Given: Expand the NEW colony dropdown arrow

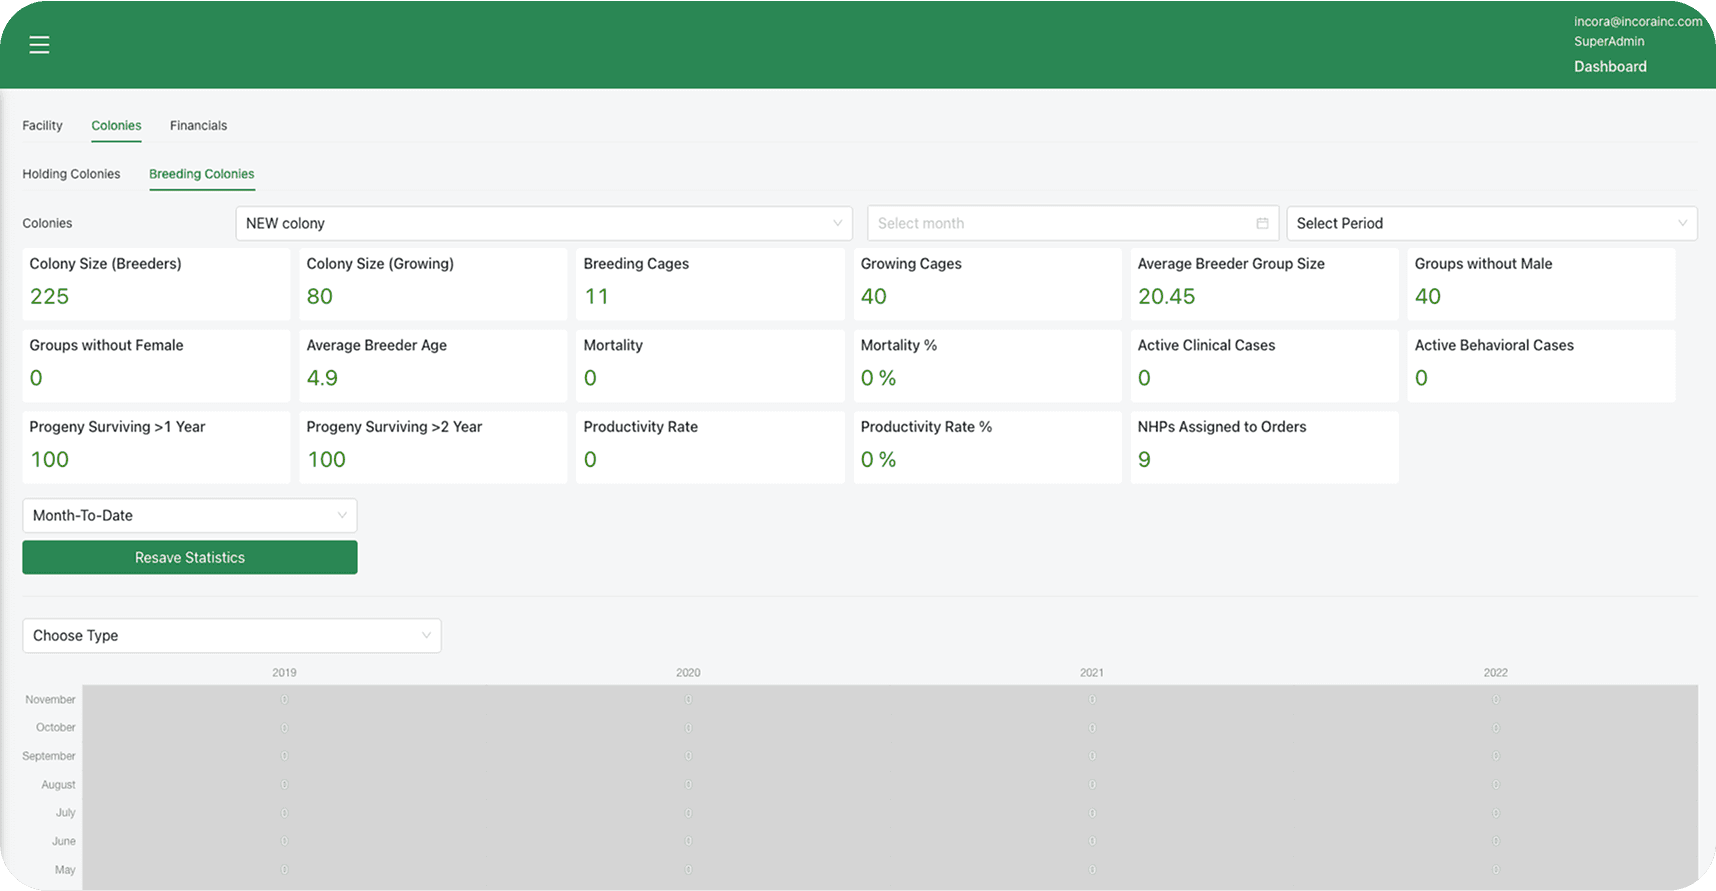Looking at the screenshot, I should (x=837, y=223).
